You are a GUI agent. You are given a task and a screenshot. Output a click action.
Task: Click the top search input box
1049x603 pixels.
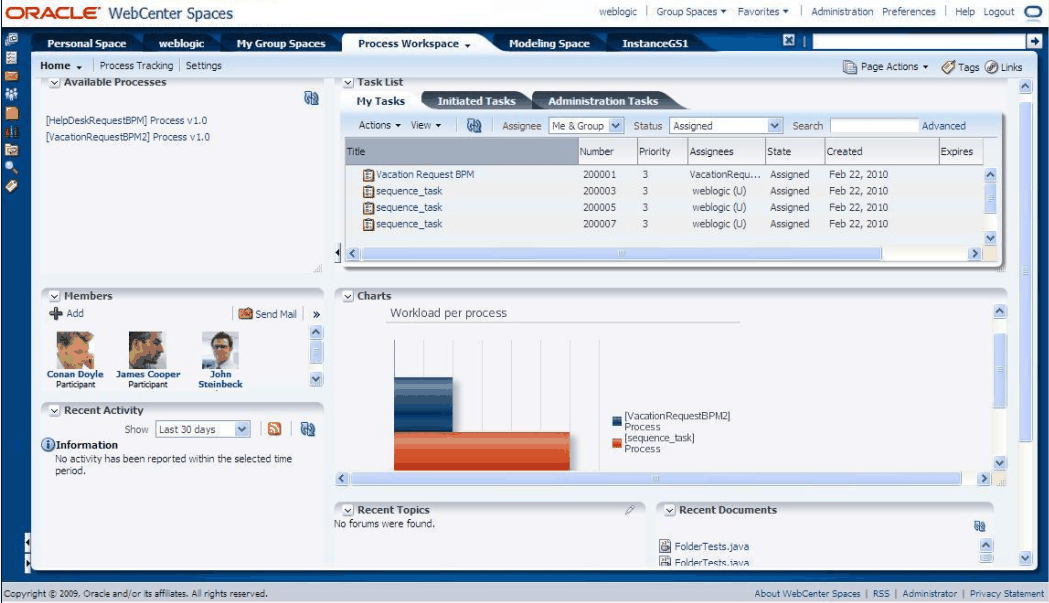(x=919, y=41)
